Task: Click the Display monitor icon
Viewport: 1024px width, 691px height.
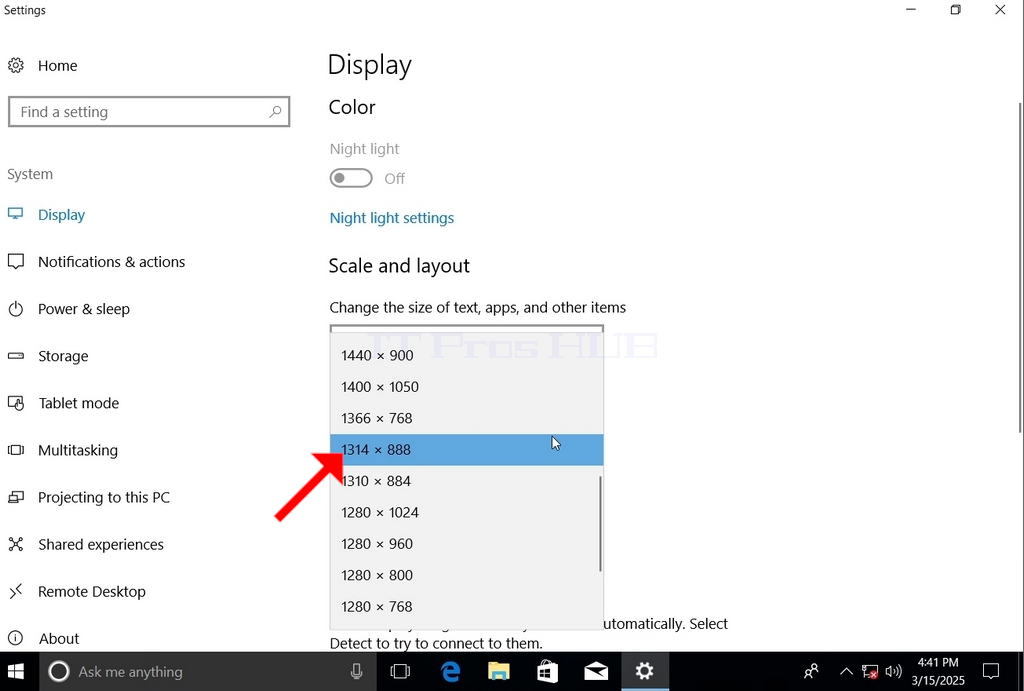Action: 16,214
